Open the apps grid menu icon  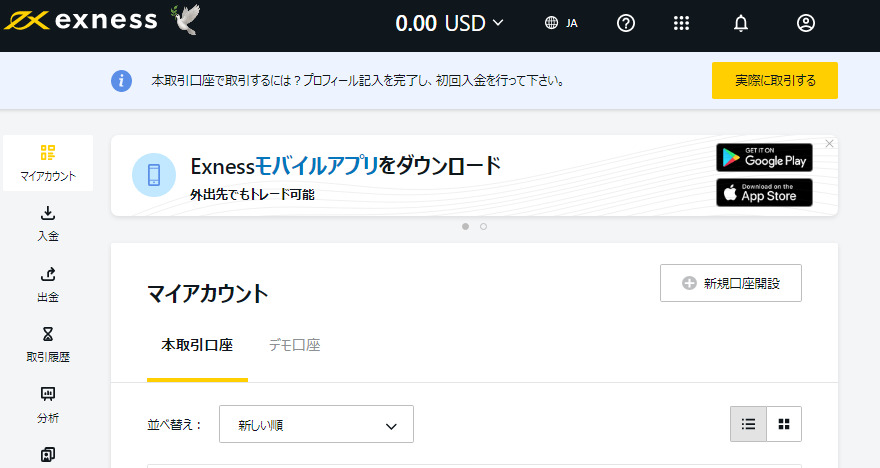(681, 23)
